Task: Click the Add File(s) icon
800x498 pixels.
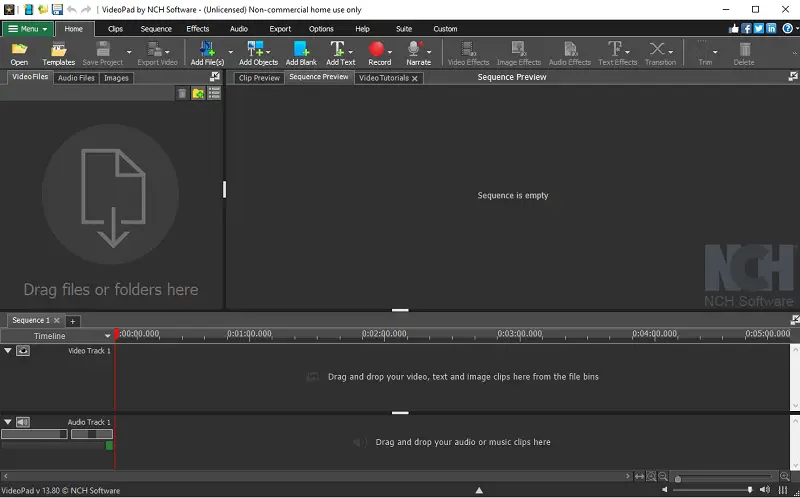Action: tap(207, 49)
